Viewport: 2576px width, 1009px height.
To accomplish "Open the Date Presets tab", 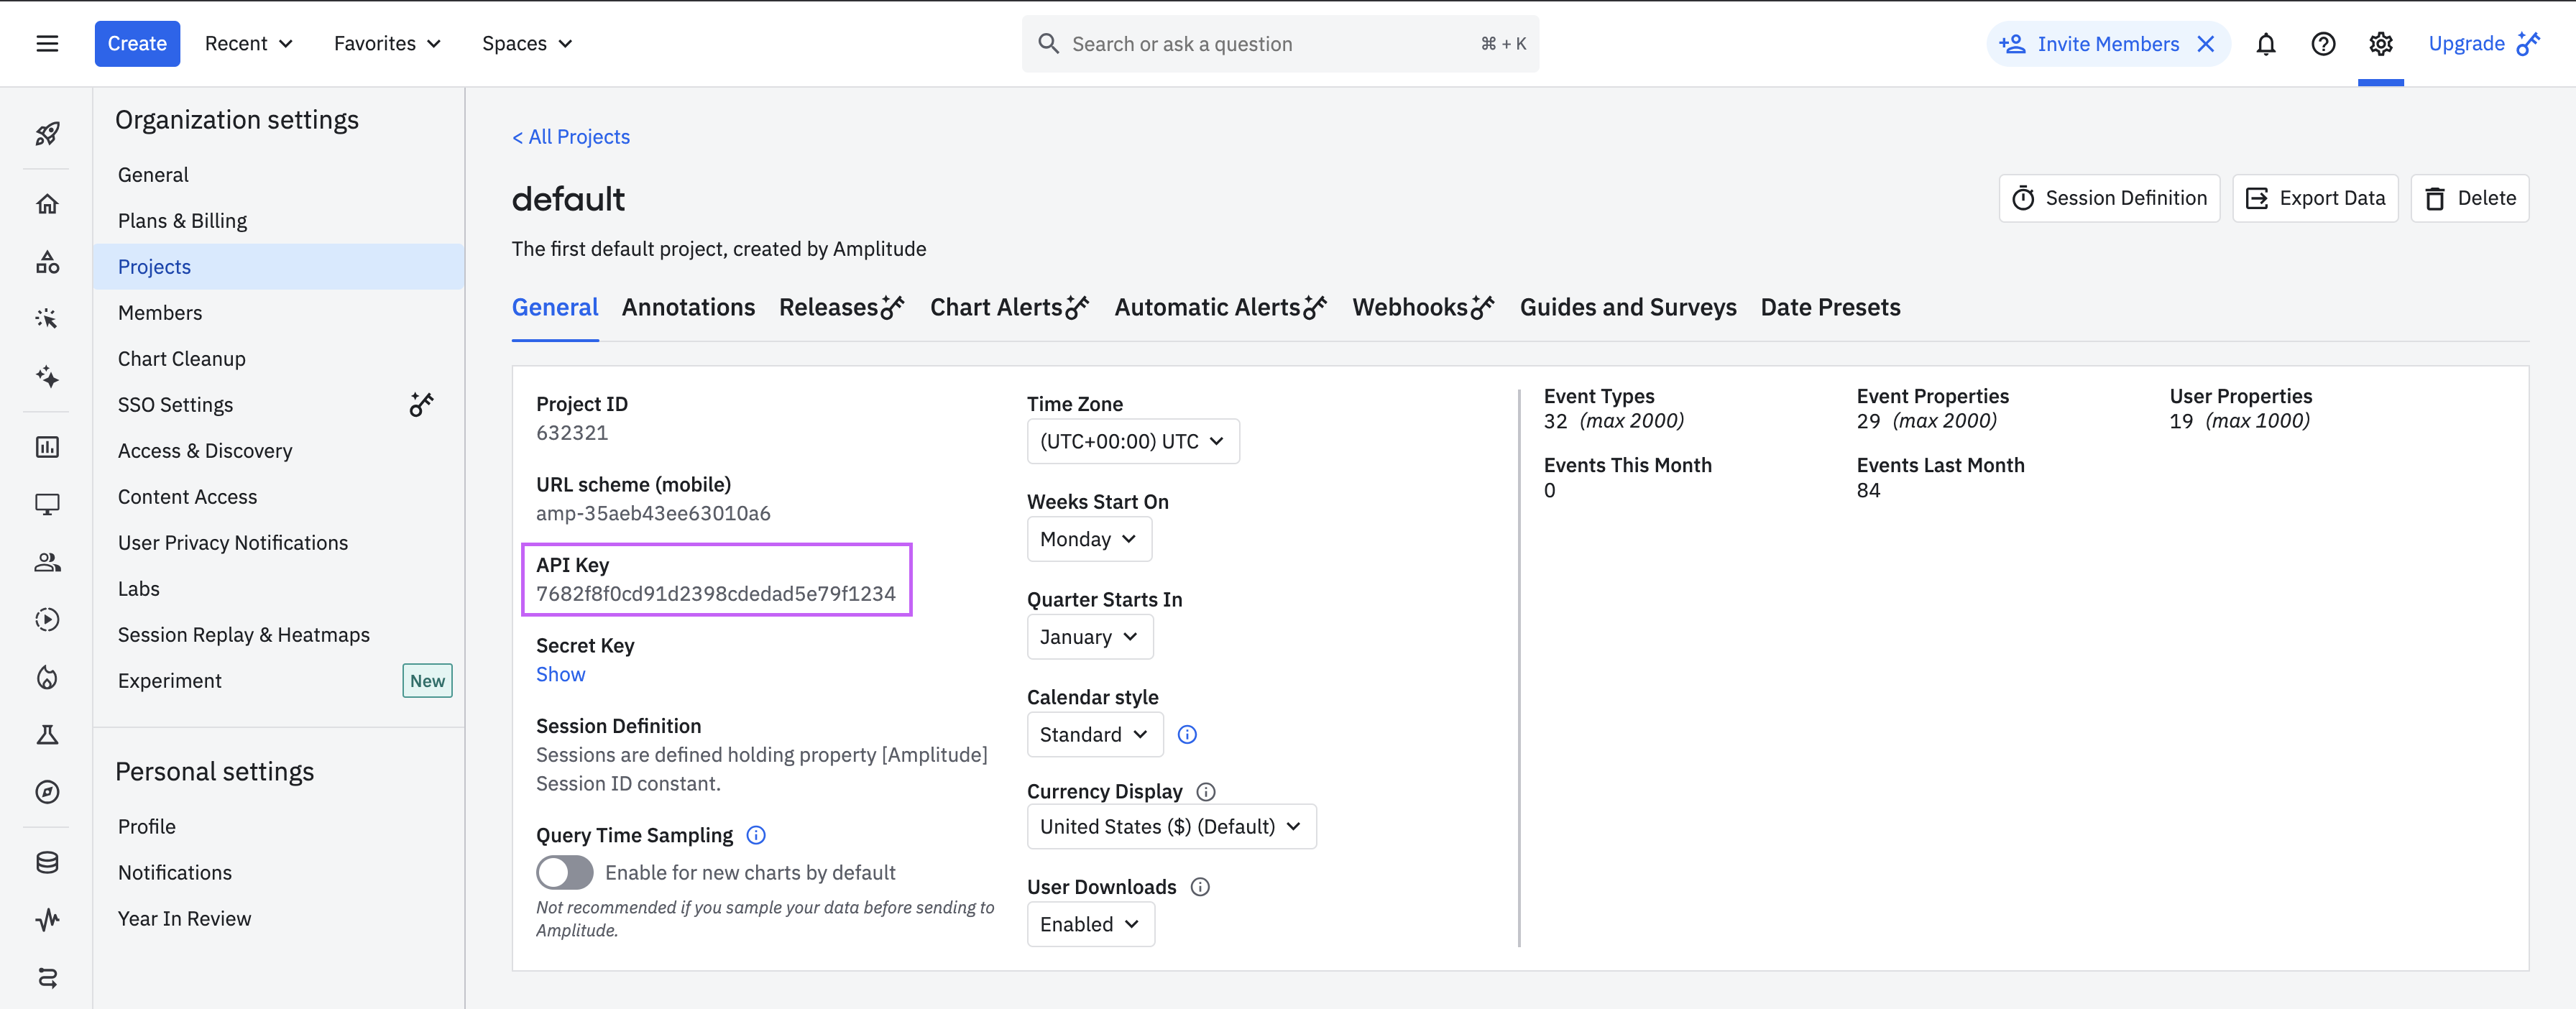I will [x=1829, y=308].
